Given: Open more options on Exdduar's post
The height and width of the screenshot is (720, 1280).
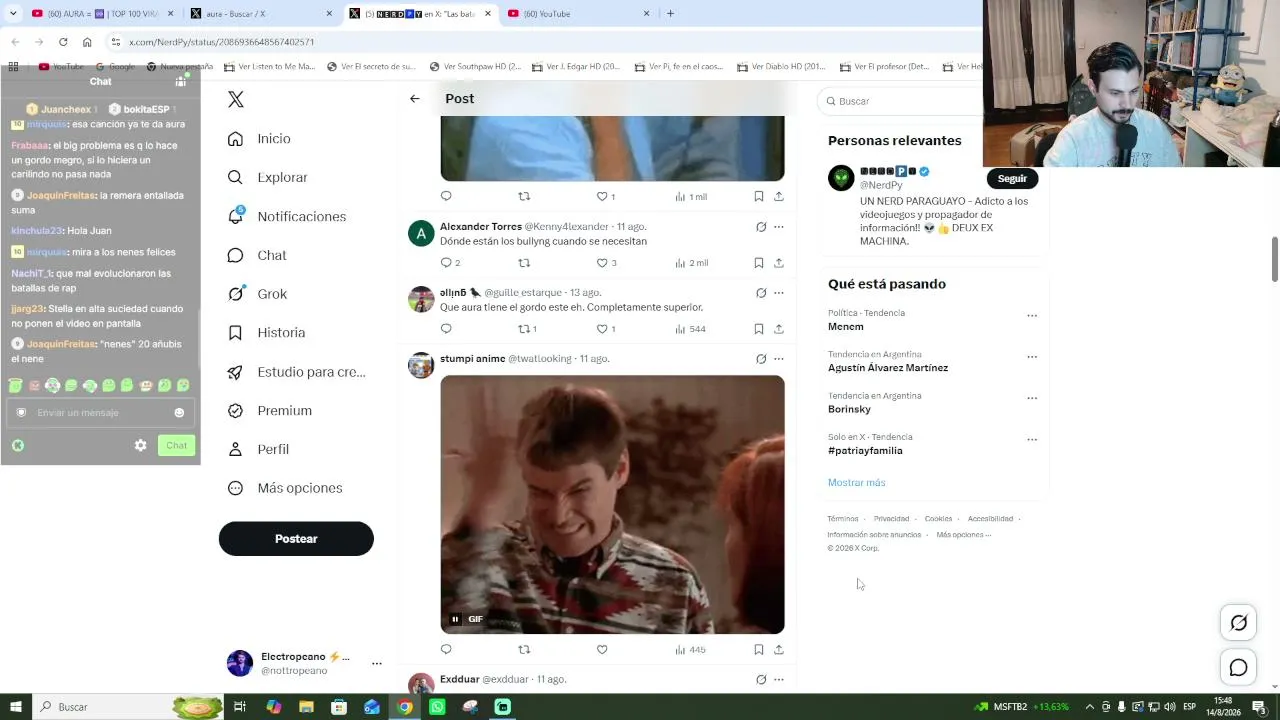Looking at the screenshot, I should pyautogui.click(x=779, y=680).
